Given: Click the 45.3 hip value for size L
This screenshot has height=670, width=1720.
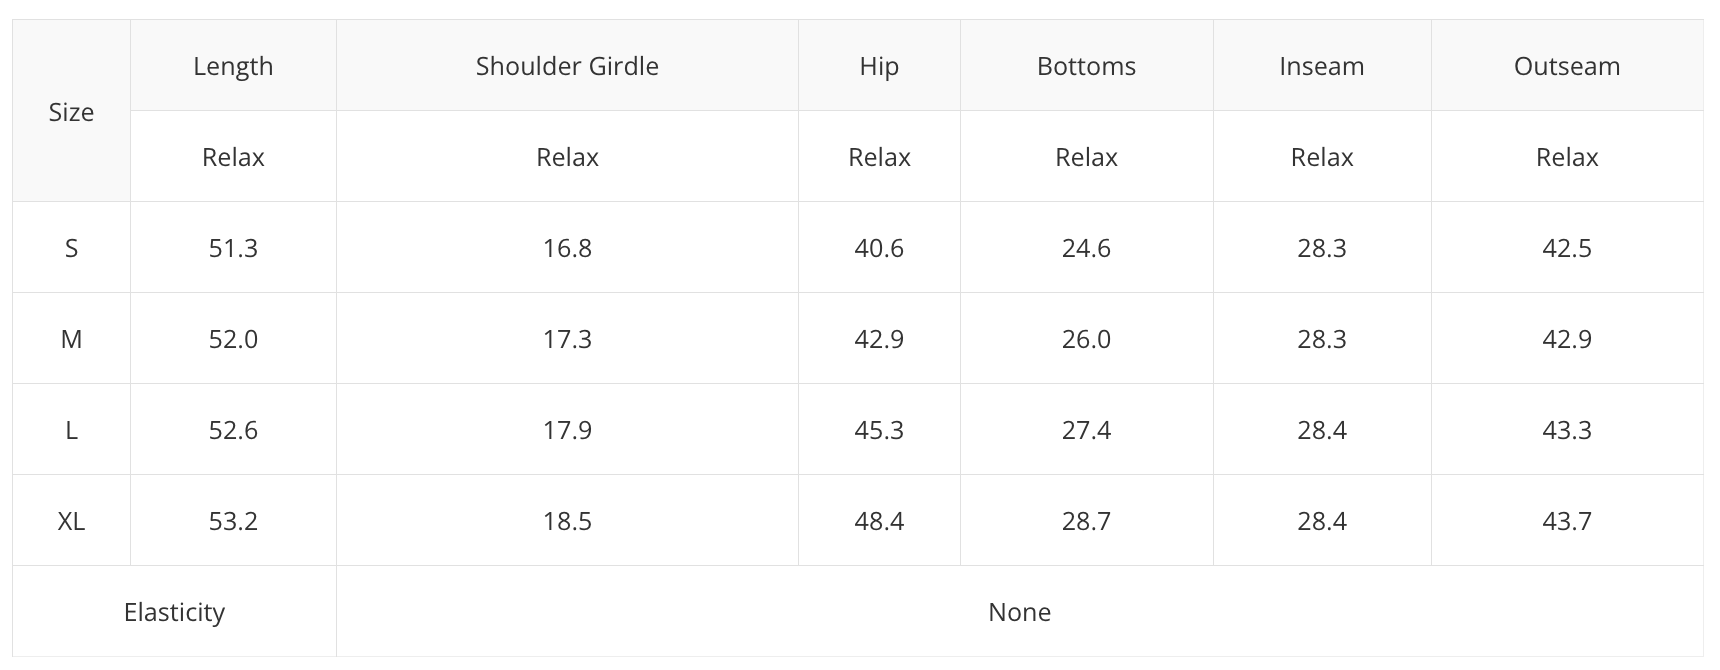Looking at the screenshot, I should coord(879,430).
